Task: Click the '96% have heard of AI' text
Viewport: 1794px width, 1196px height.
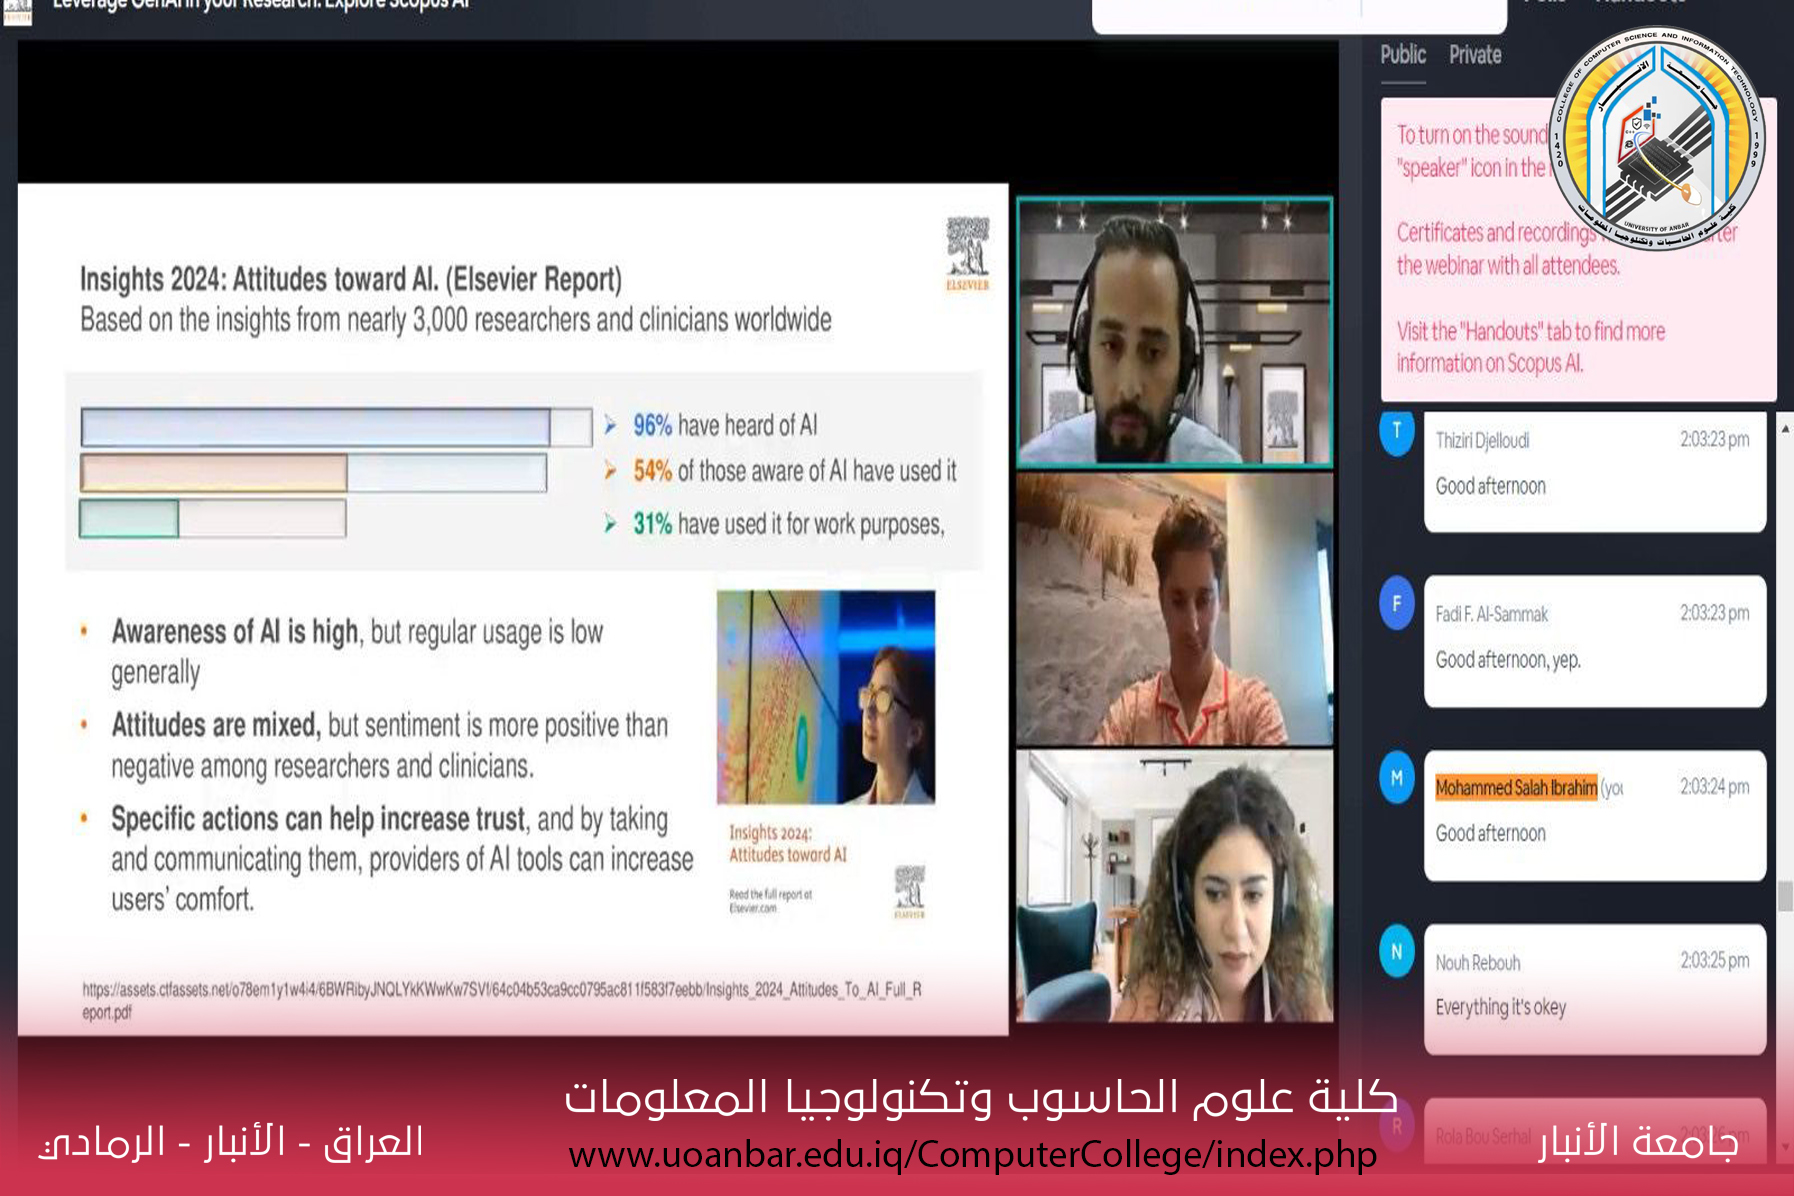Action: [725, 426]
